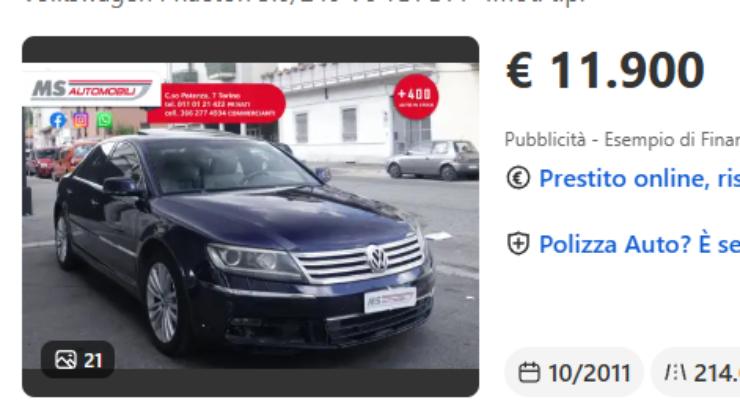Open the Polizza Auto link
The width and height of the screenshot is (740, 416).
coord(639,244)
